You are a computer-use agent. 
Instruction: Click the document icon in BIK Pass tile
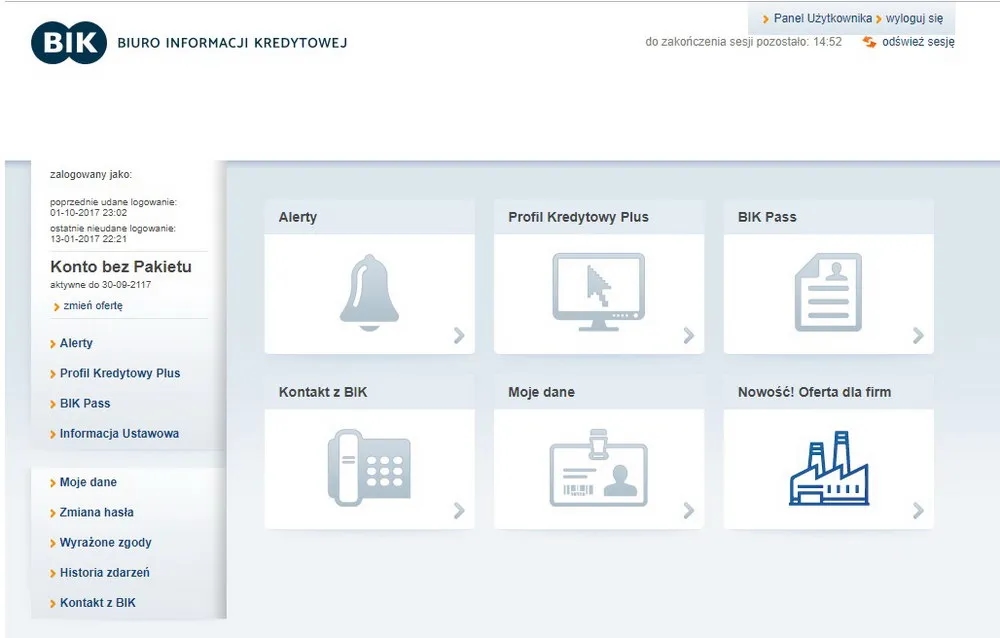(827, 292)
